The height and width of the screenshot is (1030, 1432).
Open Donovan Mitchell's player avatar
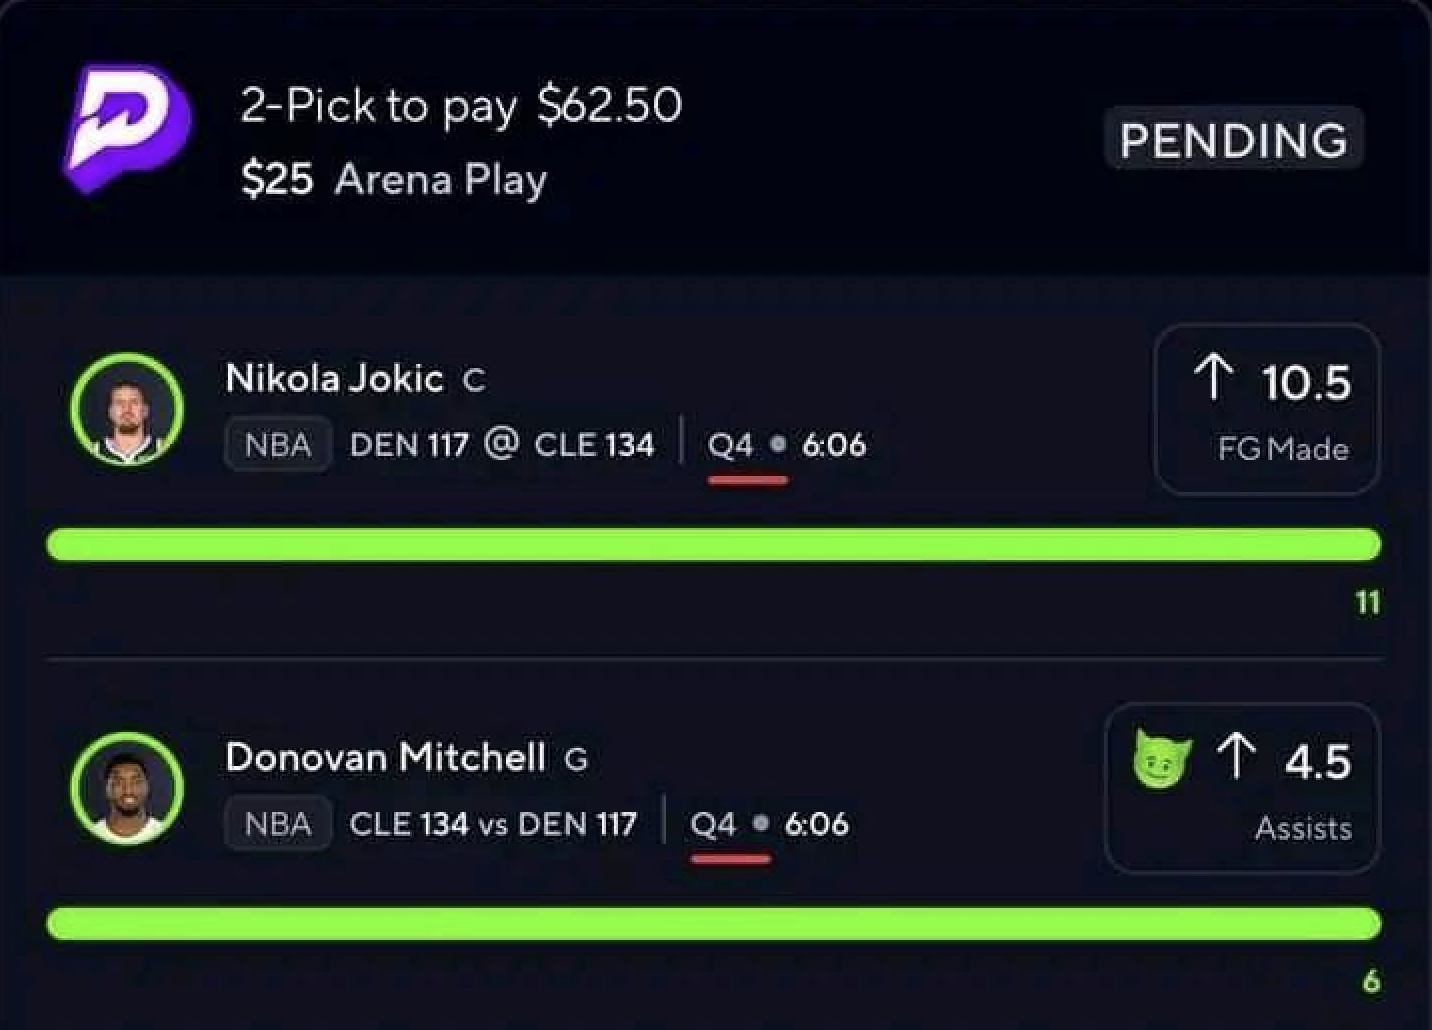pyautogui.click(x=127, y=788)
